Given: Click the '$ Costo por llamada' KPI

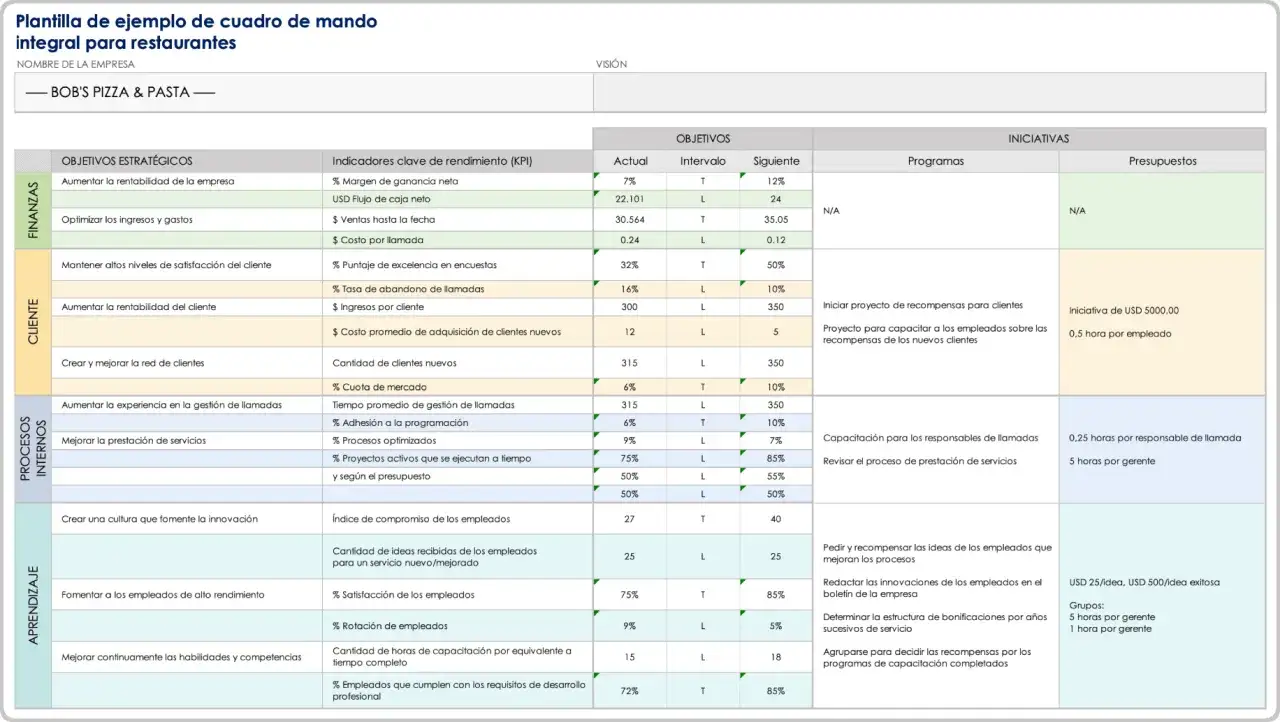Looking at the screenshot, I should click(x=378, y=240).
